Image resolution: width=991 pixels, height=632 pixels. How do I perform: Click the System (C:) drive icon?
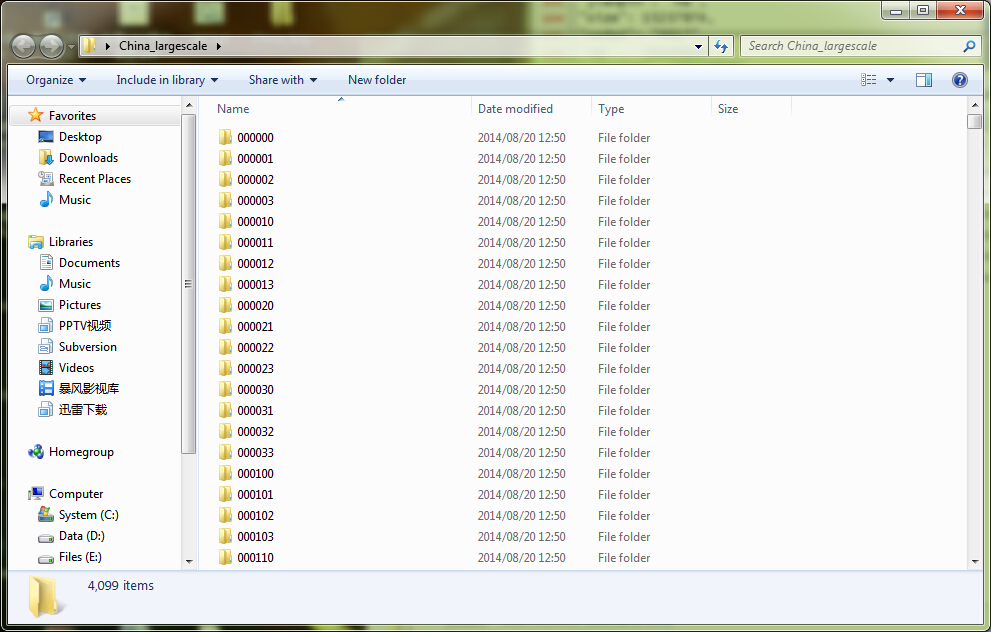point(46,514)
